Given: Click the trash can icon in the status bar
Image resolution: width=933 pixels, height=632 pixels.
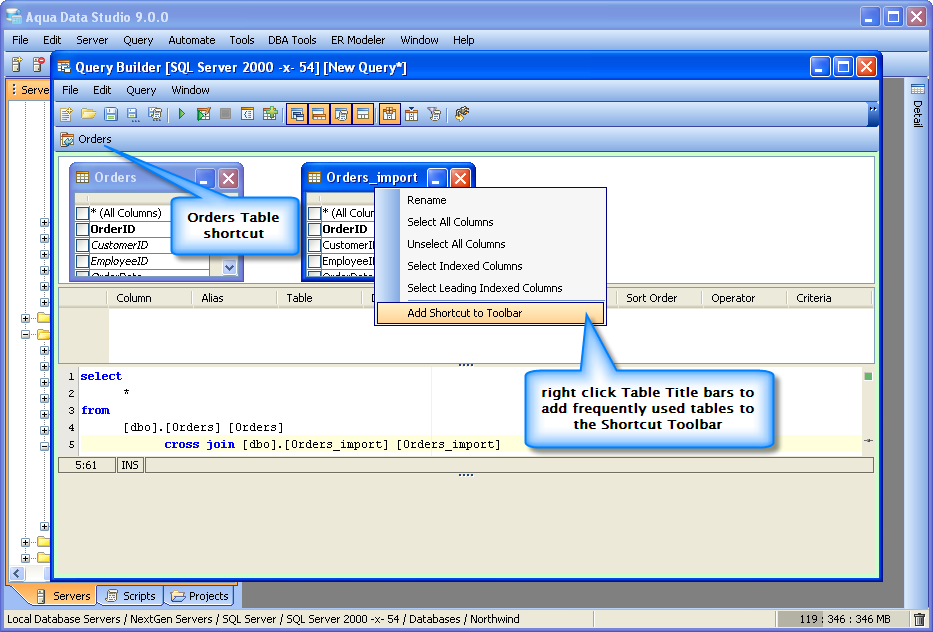Looking at the screenshot, I should pos(919,619).
